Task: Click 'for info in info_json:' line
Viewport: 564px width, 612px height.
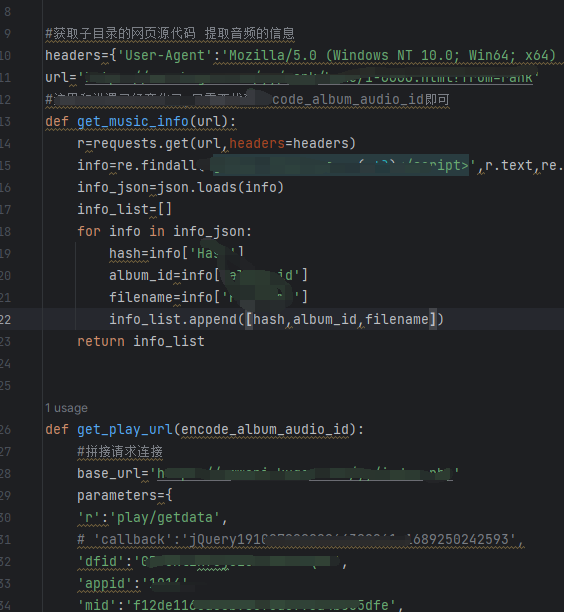Action: (165, 231)
